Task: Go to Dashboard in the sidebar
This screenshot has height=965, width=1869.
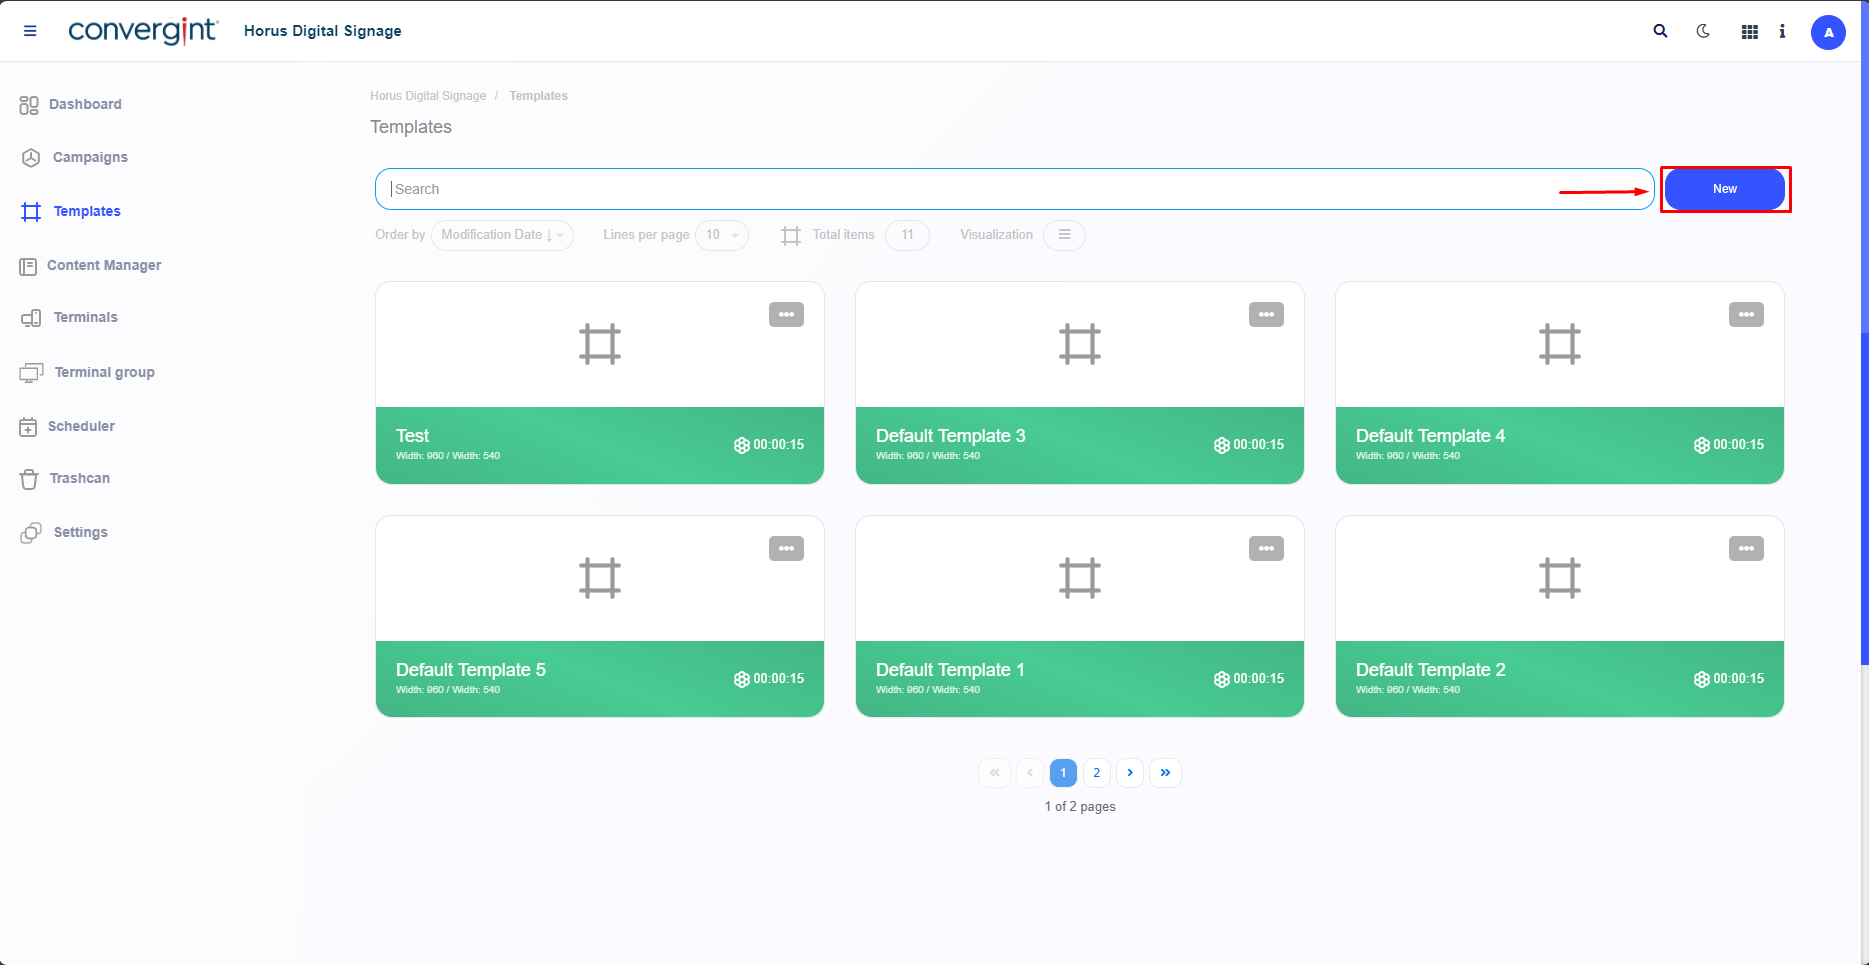Action: 85,104
